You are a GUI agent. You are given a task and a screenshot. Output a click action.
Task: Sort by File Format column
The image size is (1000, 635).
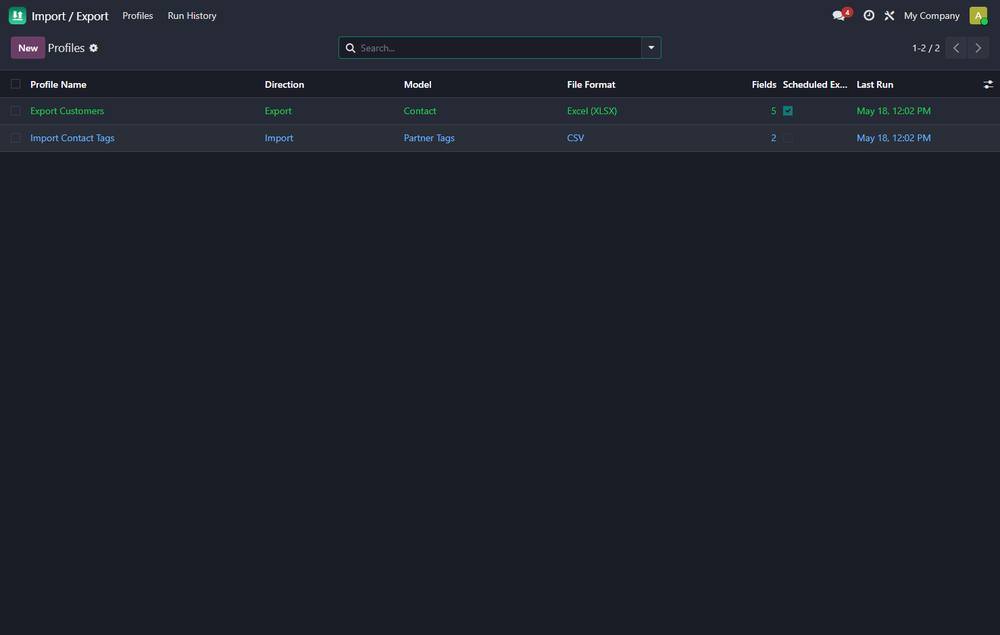(591, 84)
